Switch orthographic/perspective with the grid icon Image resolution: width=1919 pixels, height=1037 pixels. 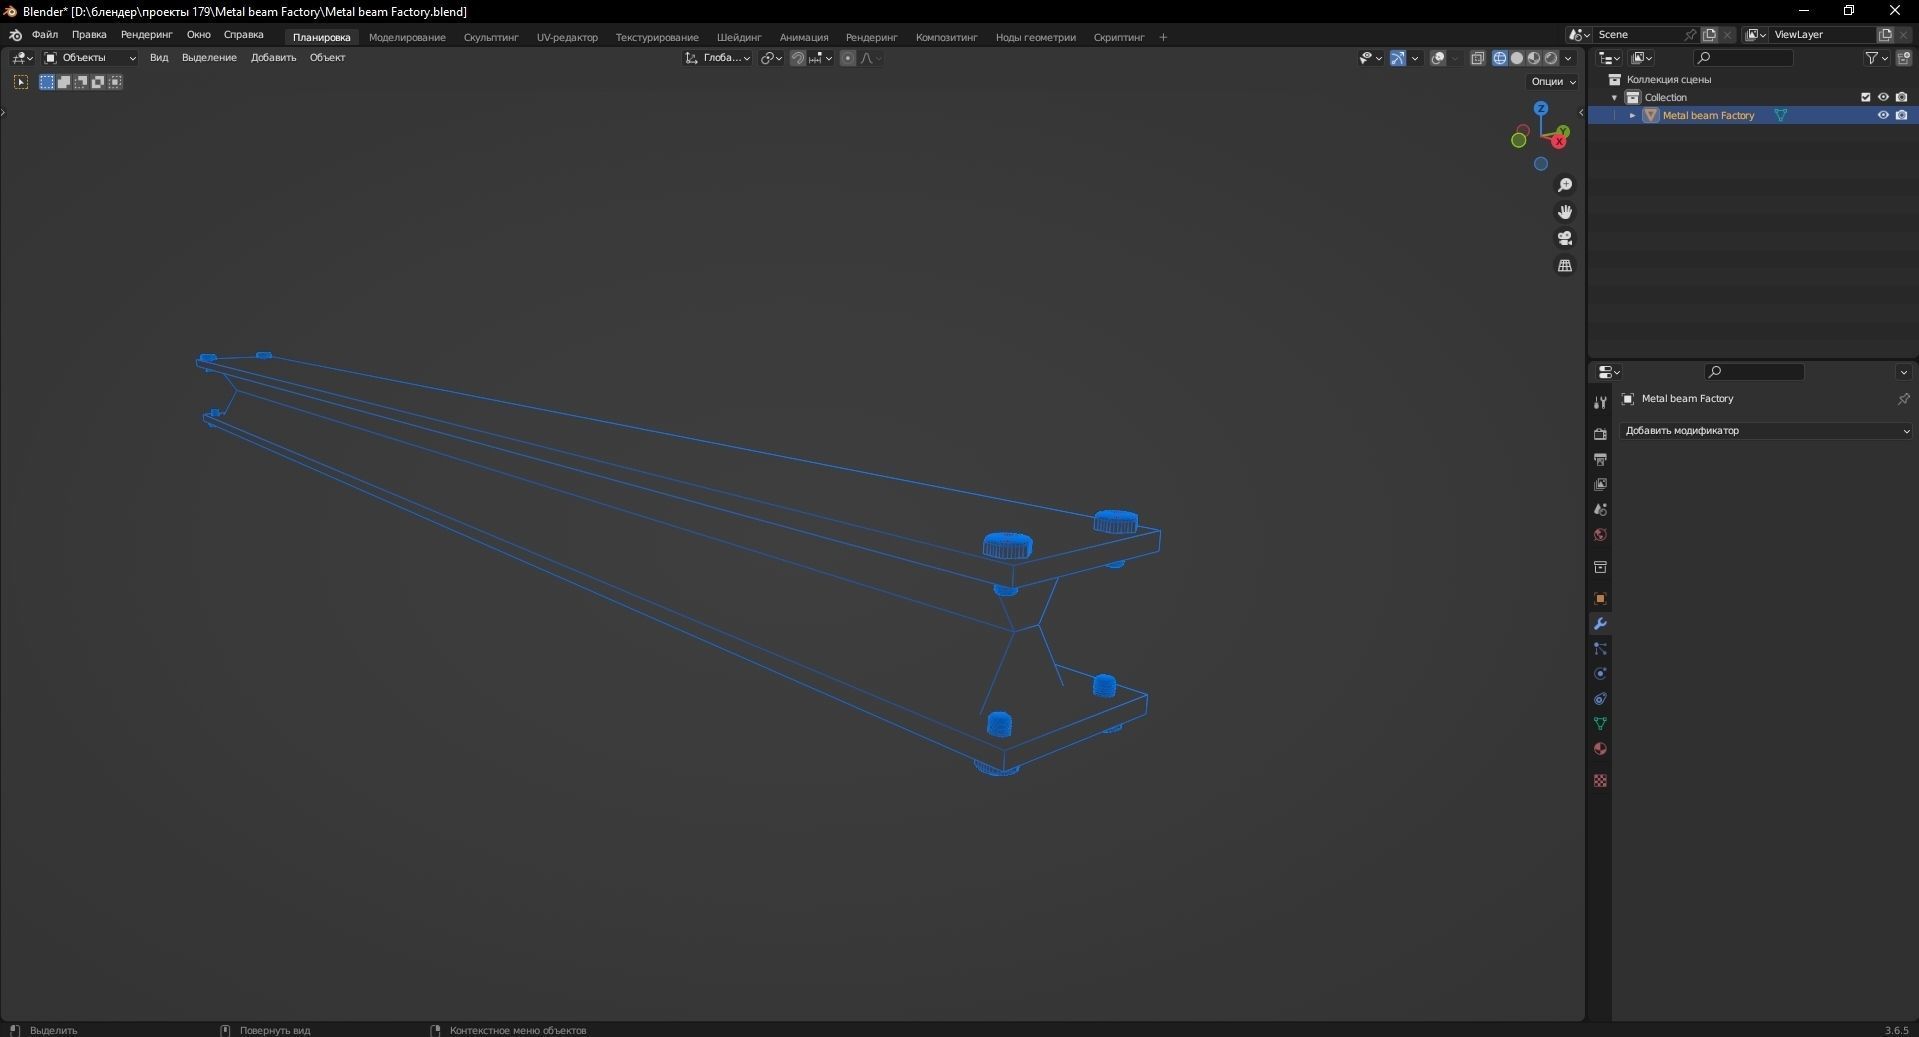[x=1565, y=265]
